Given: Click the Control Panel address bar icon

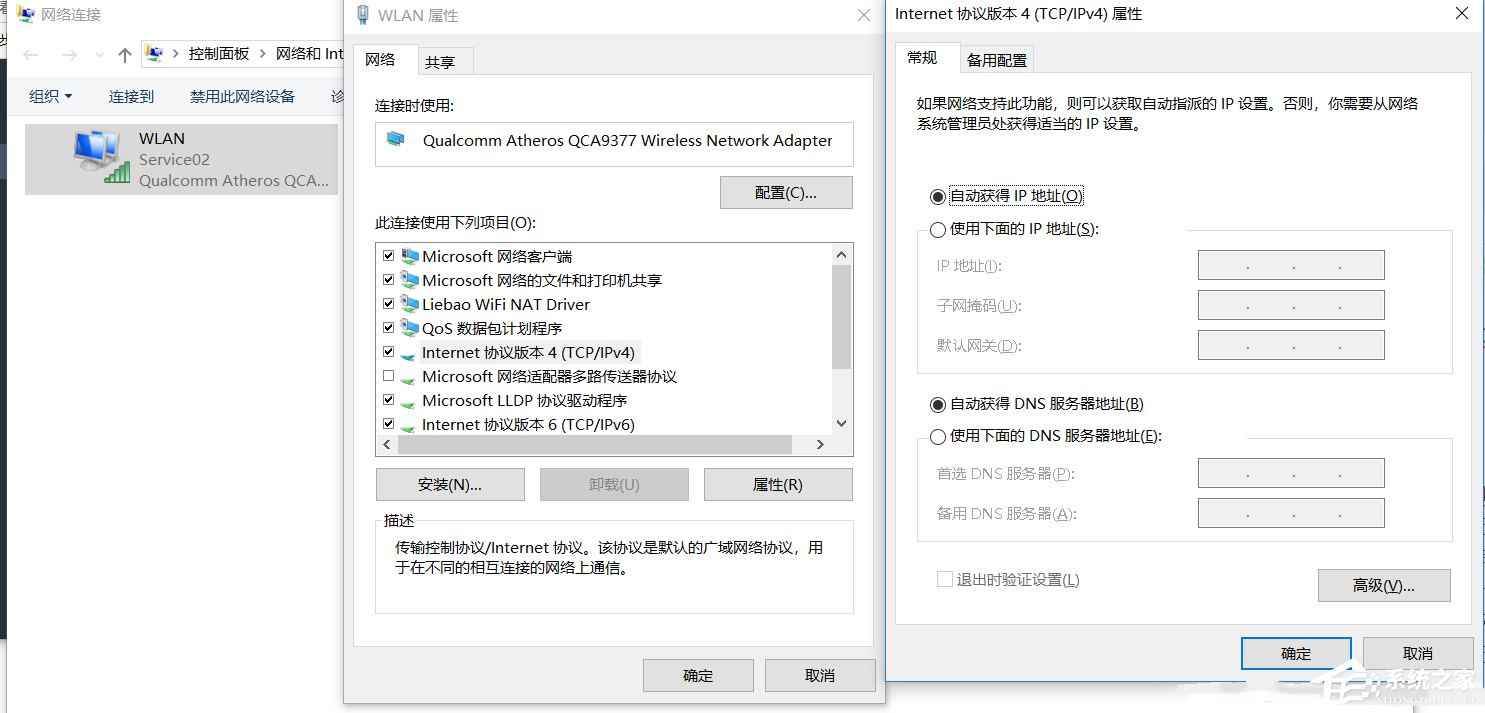Looking at the screenshot, I should pyautogui.click(x=155, y=54).
